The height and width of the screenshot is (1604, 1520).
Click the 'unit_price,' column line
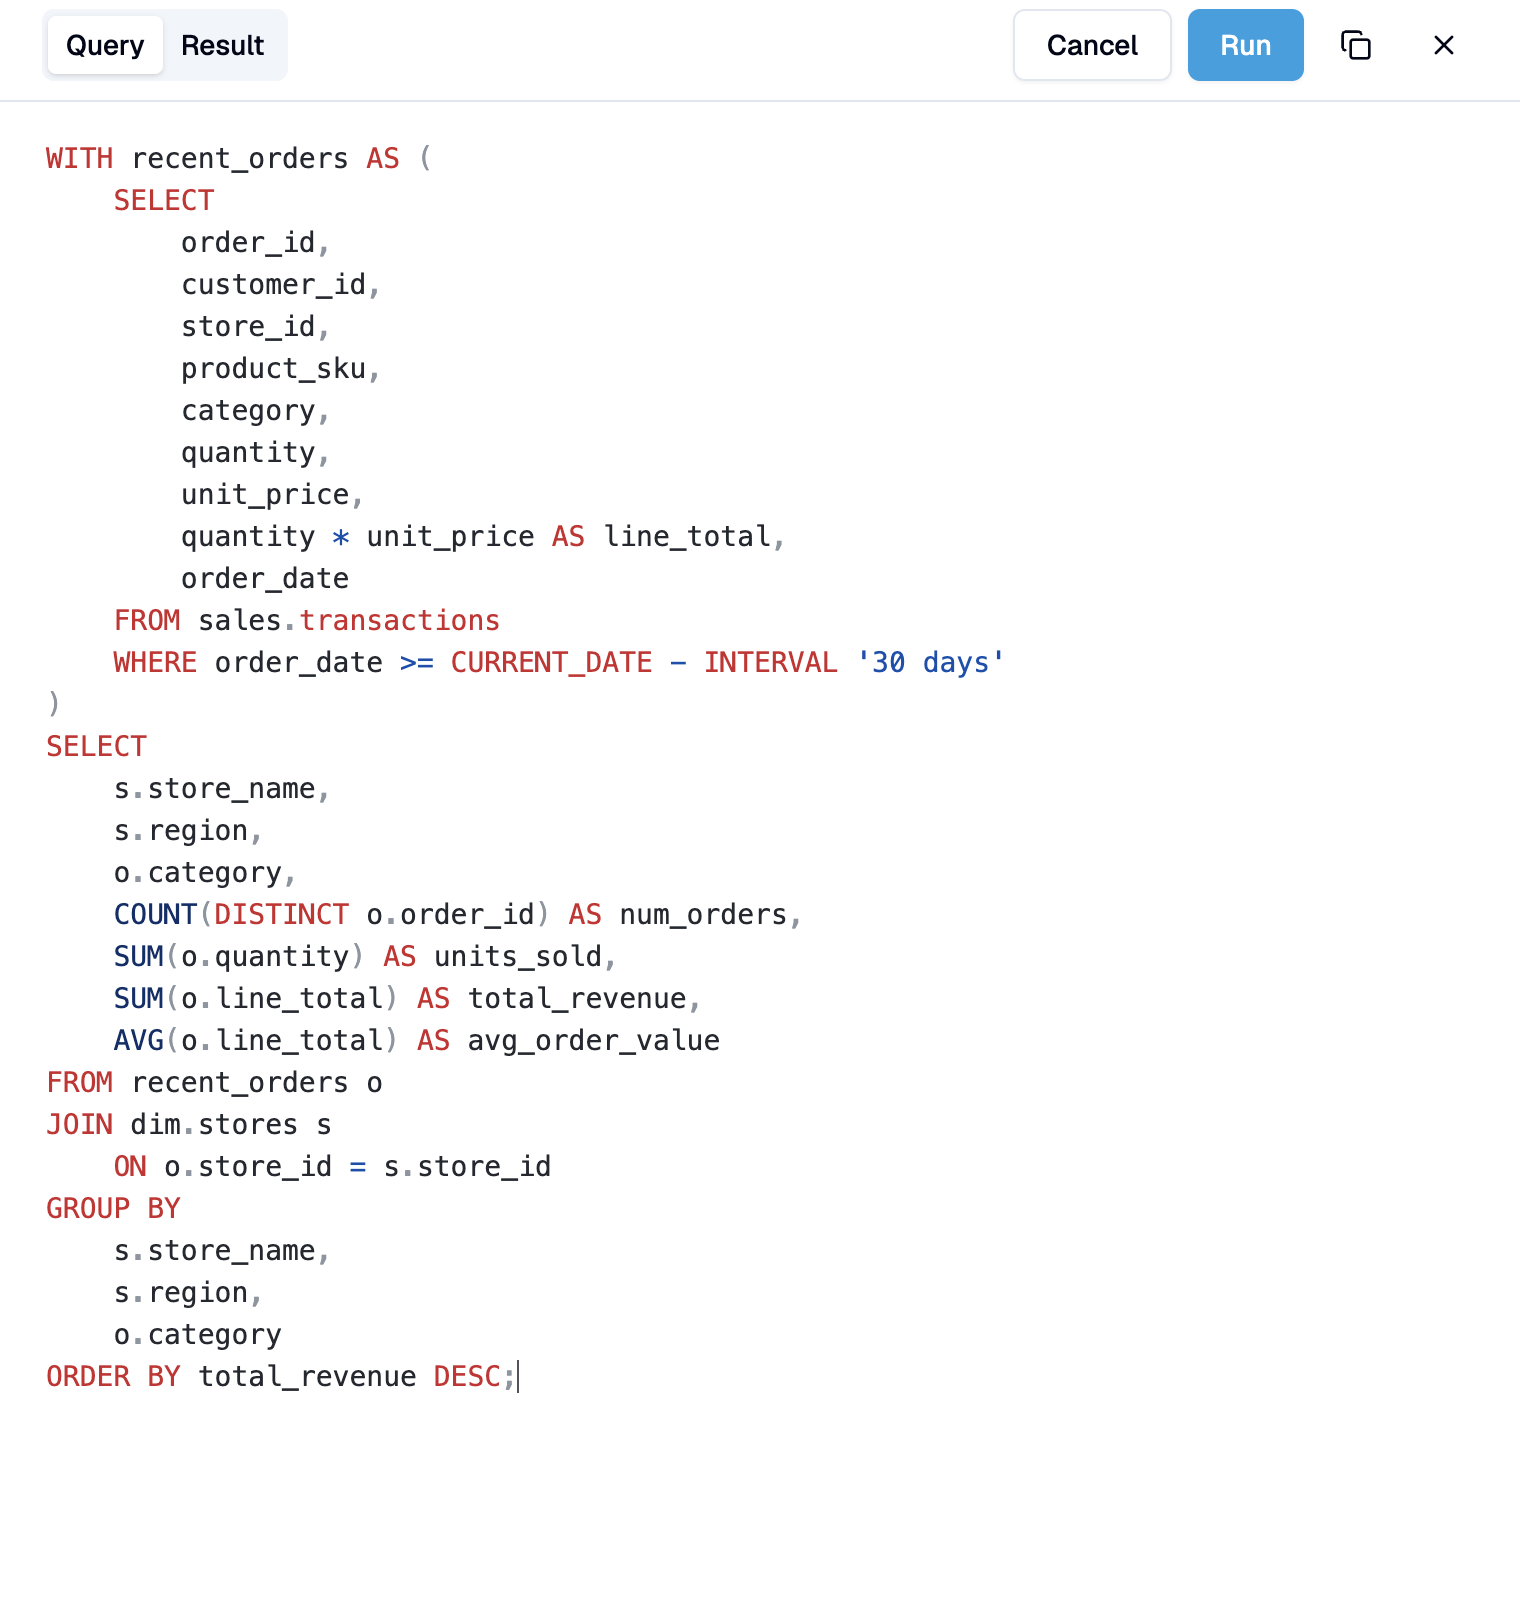[x=273, y=495]
